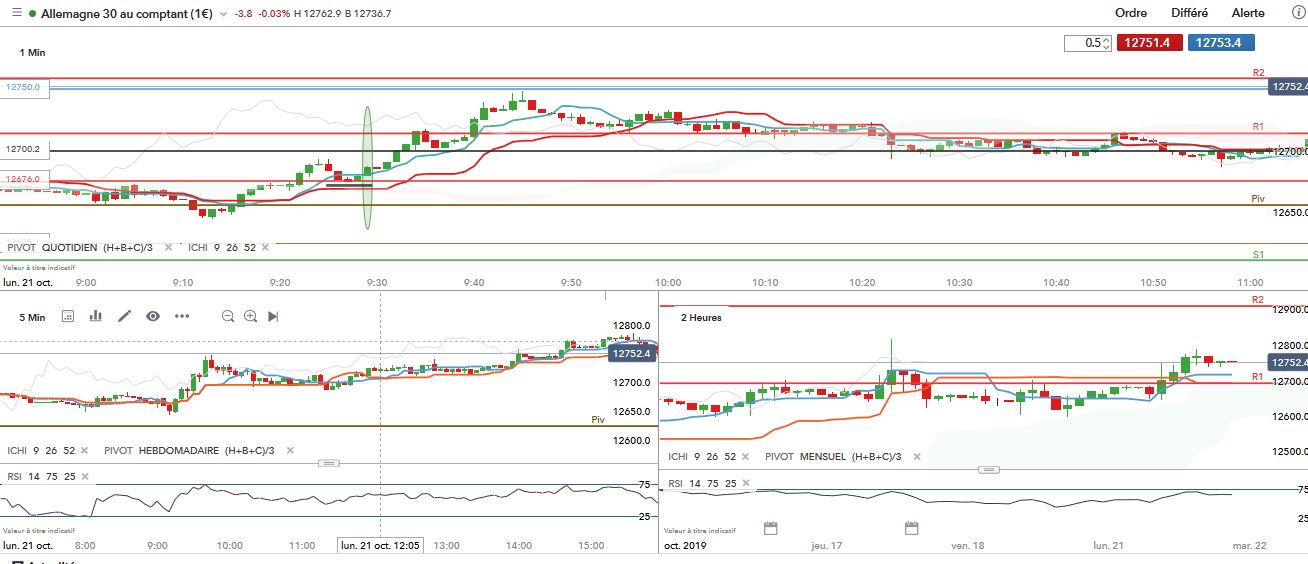Open the 2 Heures timeframe selector
1308x564 pixels.
click(x=701, y=317)
